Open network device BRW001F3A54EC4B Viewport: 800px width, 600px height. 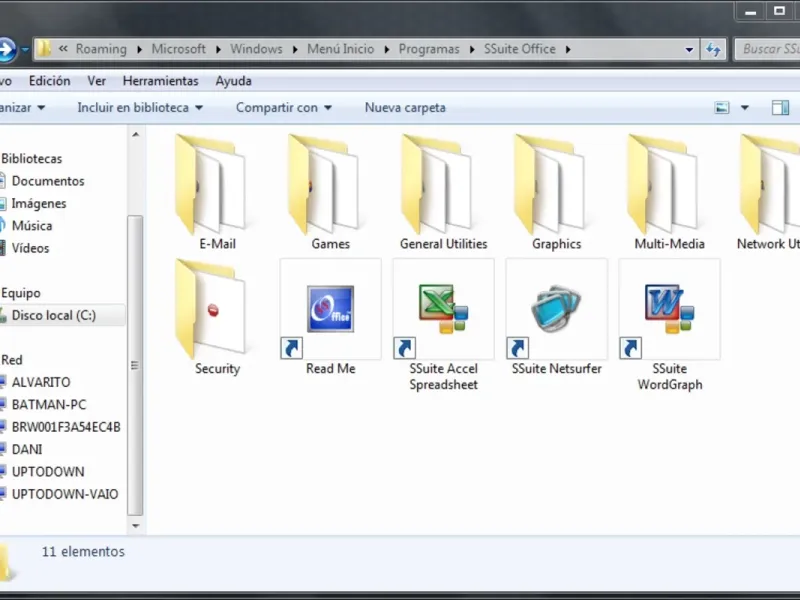[x=66, y=427]
